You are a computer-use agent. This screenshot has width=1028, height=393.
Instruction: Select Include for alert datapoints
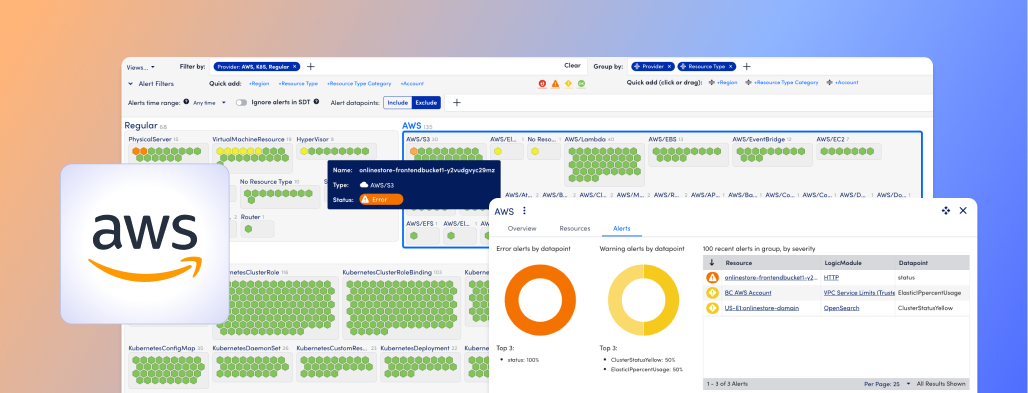(x=397, y=102)
